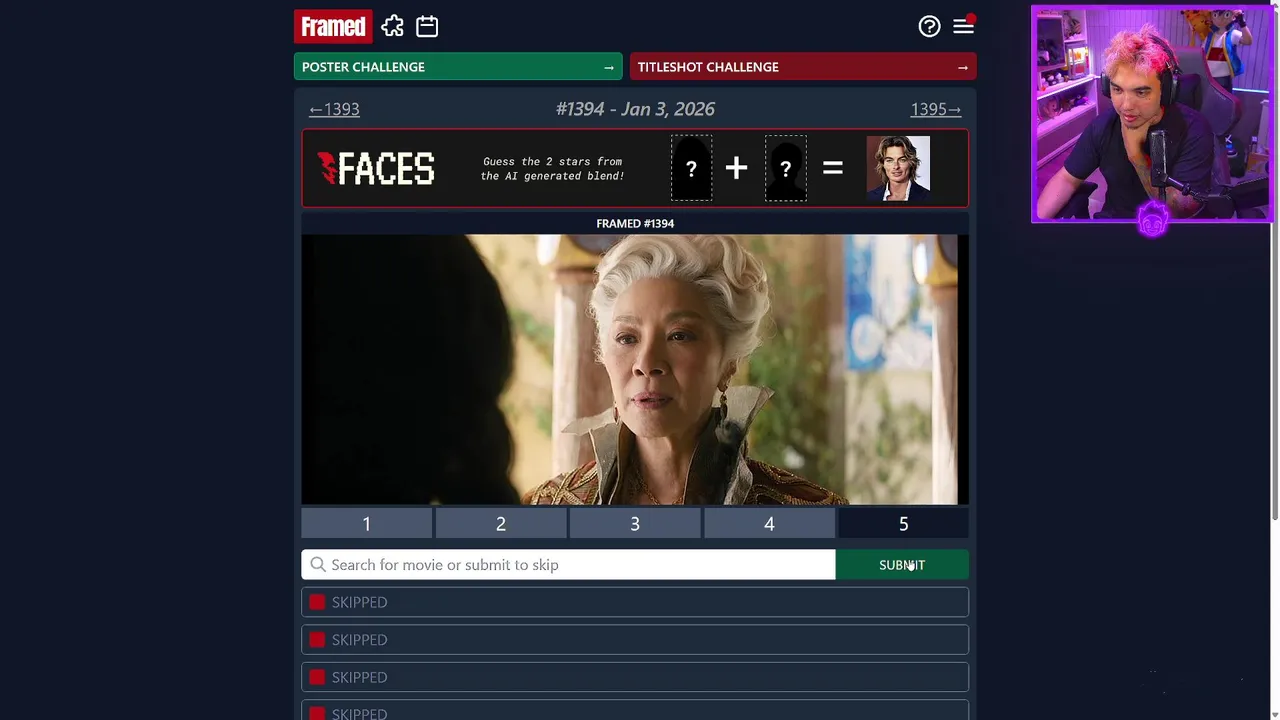
Task: Click the 'FRAMED #1394' caption
Action: 635,223
